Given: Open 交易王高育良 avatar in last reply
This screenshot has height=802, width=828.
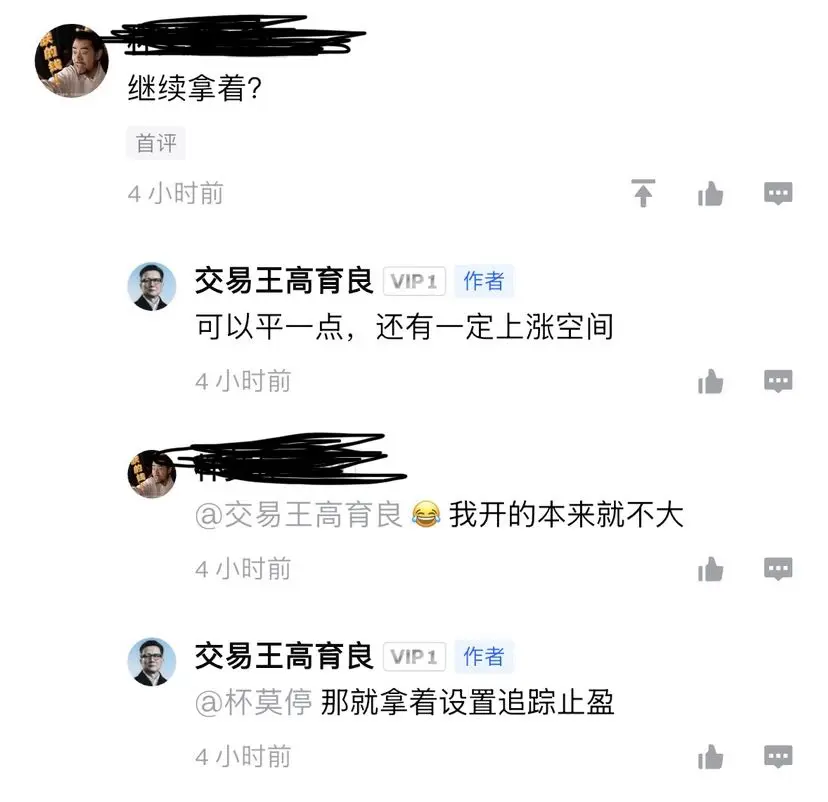Looking at the screenshot, I should pos(152,662).
